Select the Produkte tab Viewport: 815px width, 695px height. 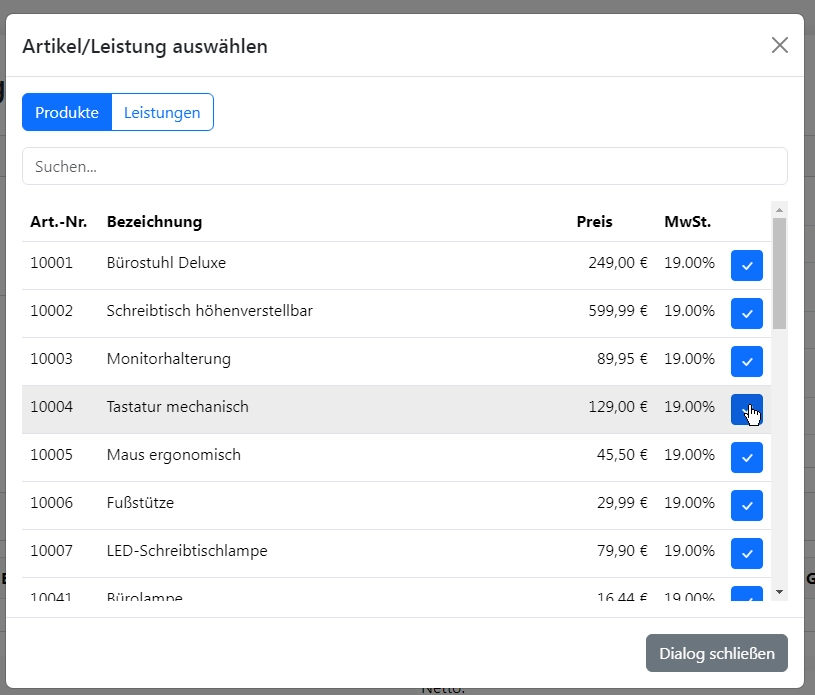pyautogui.click(x=67, y=112)
